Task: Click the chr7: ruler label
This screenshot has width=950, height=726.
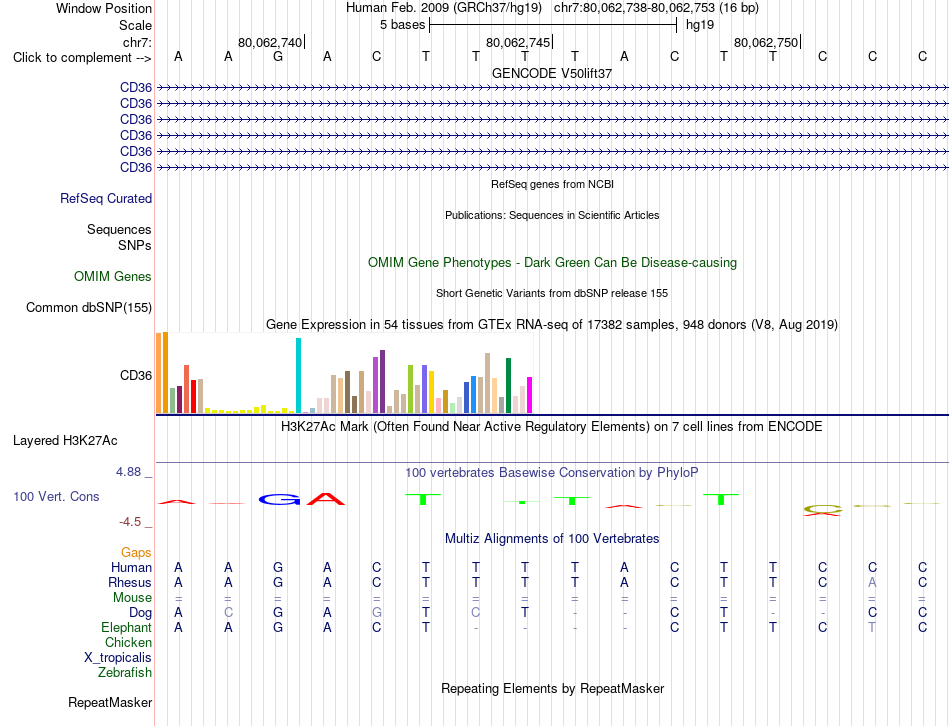Action: click(x=138, y=42)
